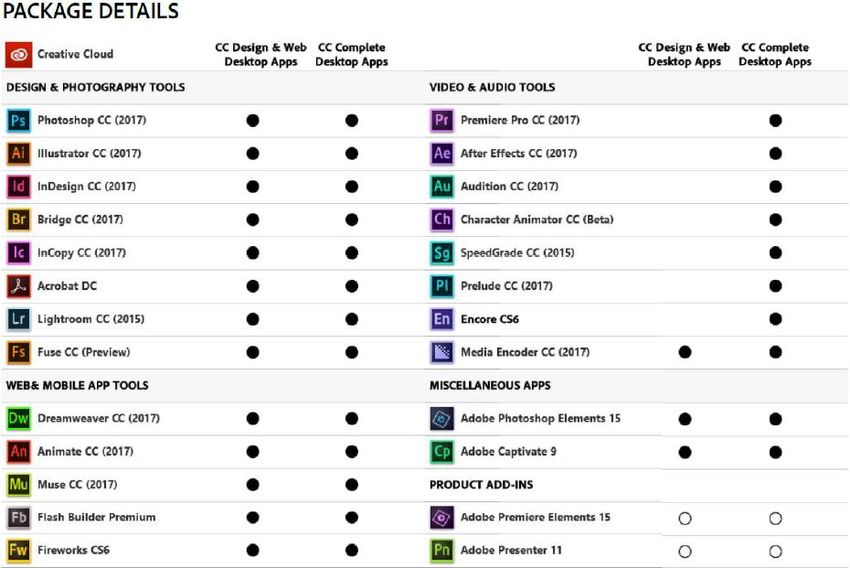Select Premiere Elements 15 Design & Web circle
The image size is (850, 568).
point(685,518)
